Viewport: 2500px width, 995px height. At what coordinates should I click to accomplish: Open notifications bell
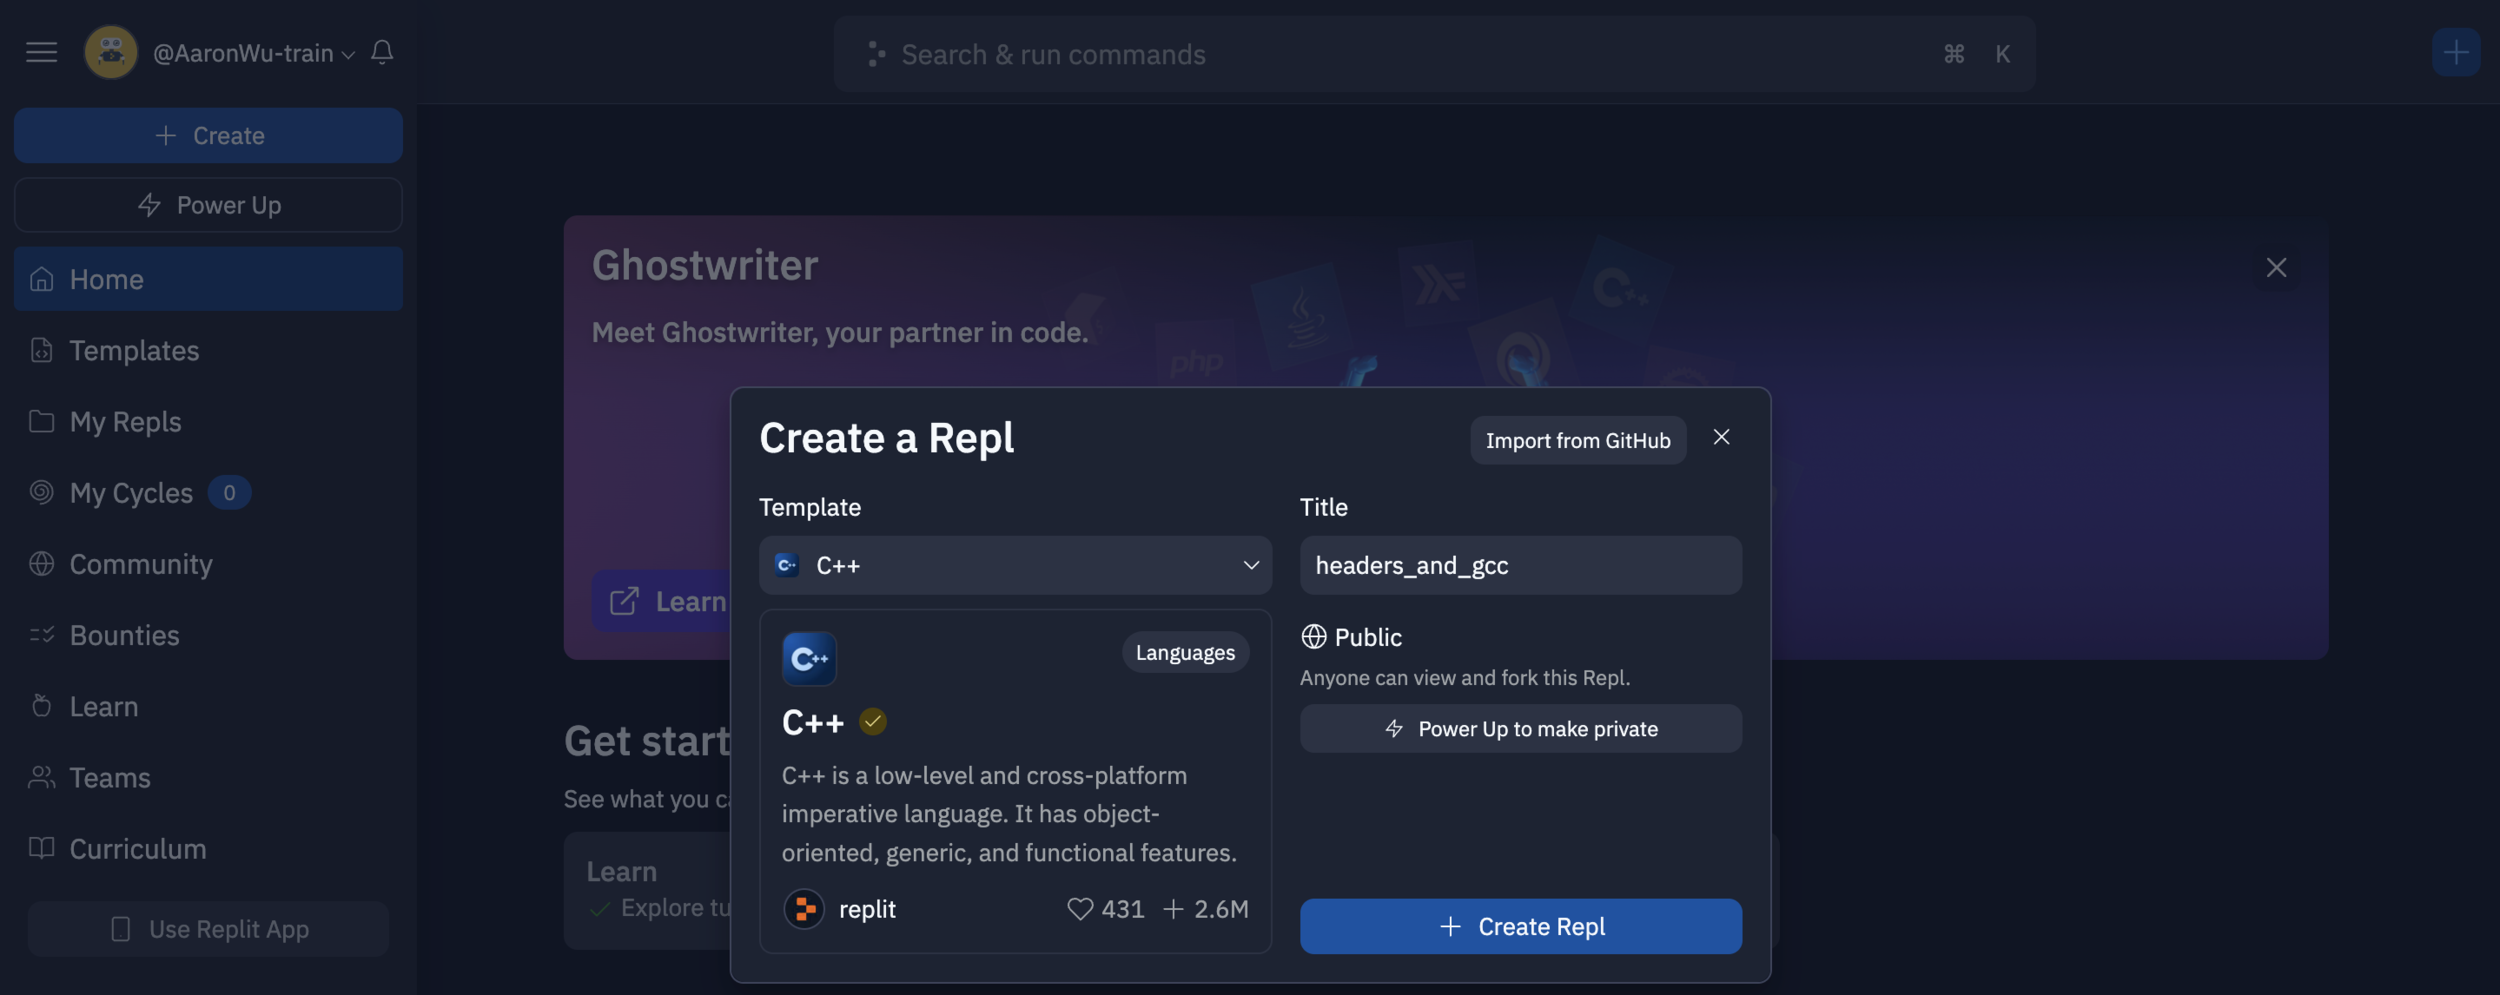pos(382,52)
